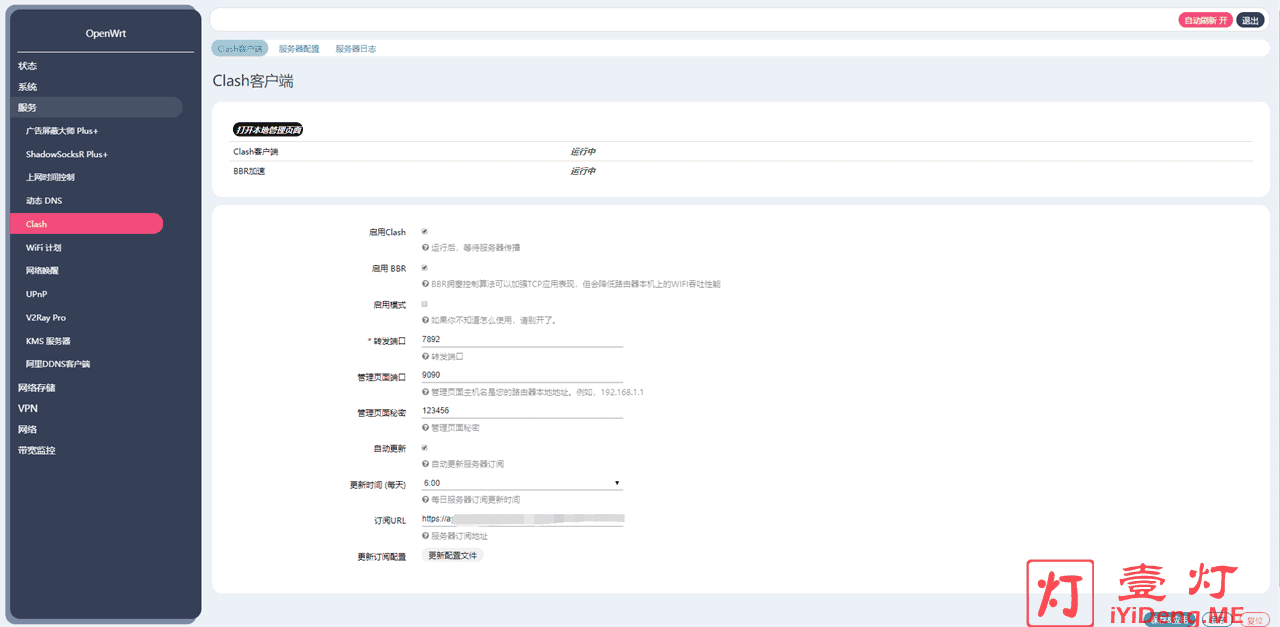
Task: Select the Clash sidebar item
Action: [x=86, y=224]
